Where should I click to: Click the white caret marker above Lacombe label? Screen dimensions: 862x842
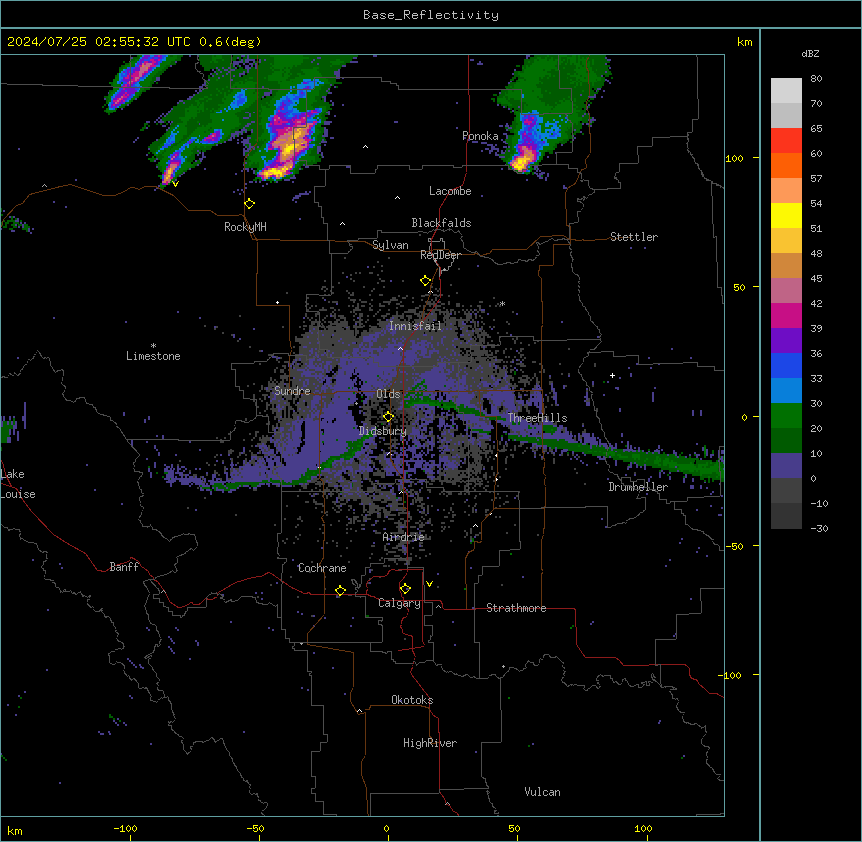pyautogui.click(x=397, y=197)
